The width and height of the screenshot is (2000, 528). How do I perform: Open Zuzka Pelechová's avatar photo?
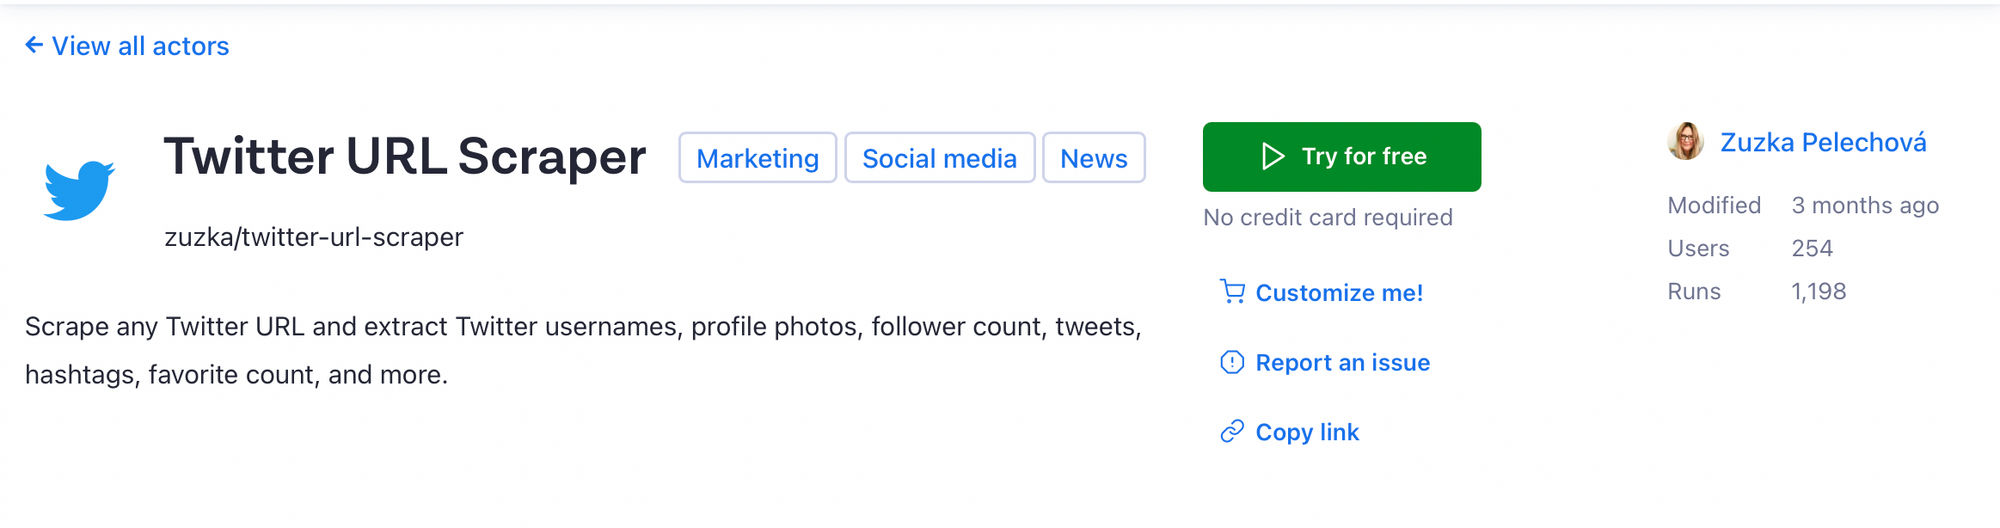1685,142
